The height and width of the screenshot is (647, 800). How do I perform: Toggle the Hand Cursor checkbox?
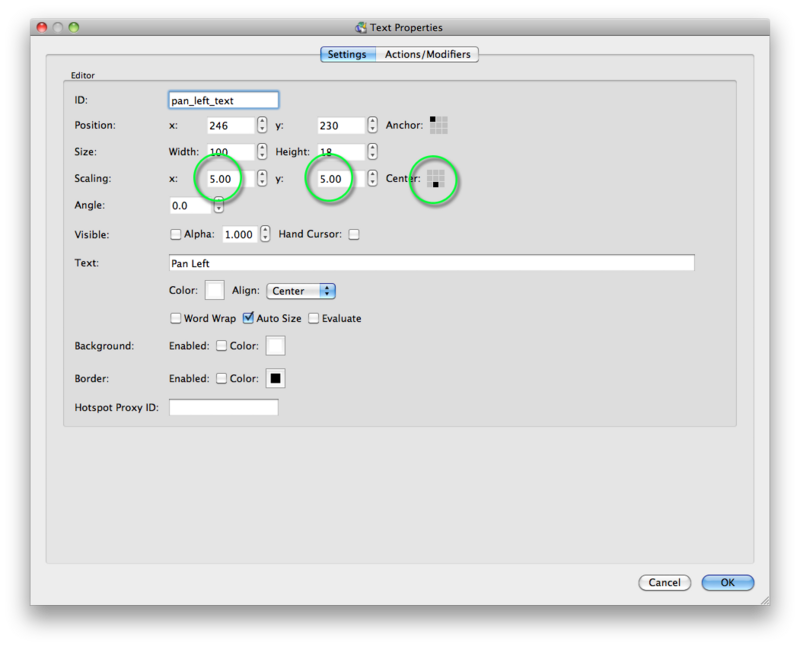353,234
